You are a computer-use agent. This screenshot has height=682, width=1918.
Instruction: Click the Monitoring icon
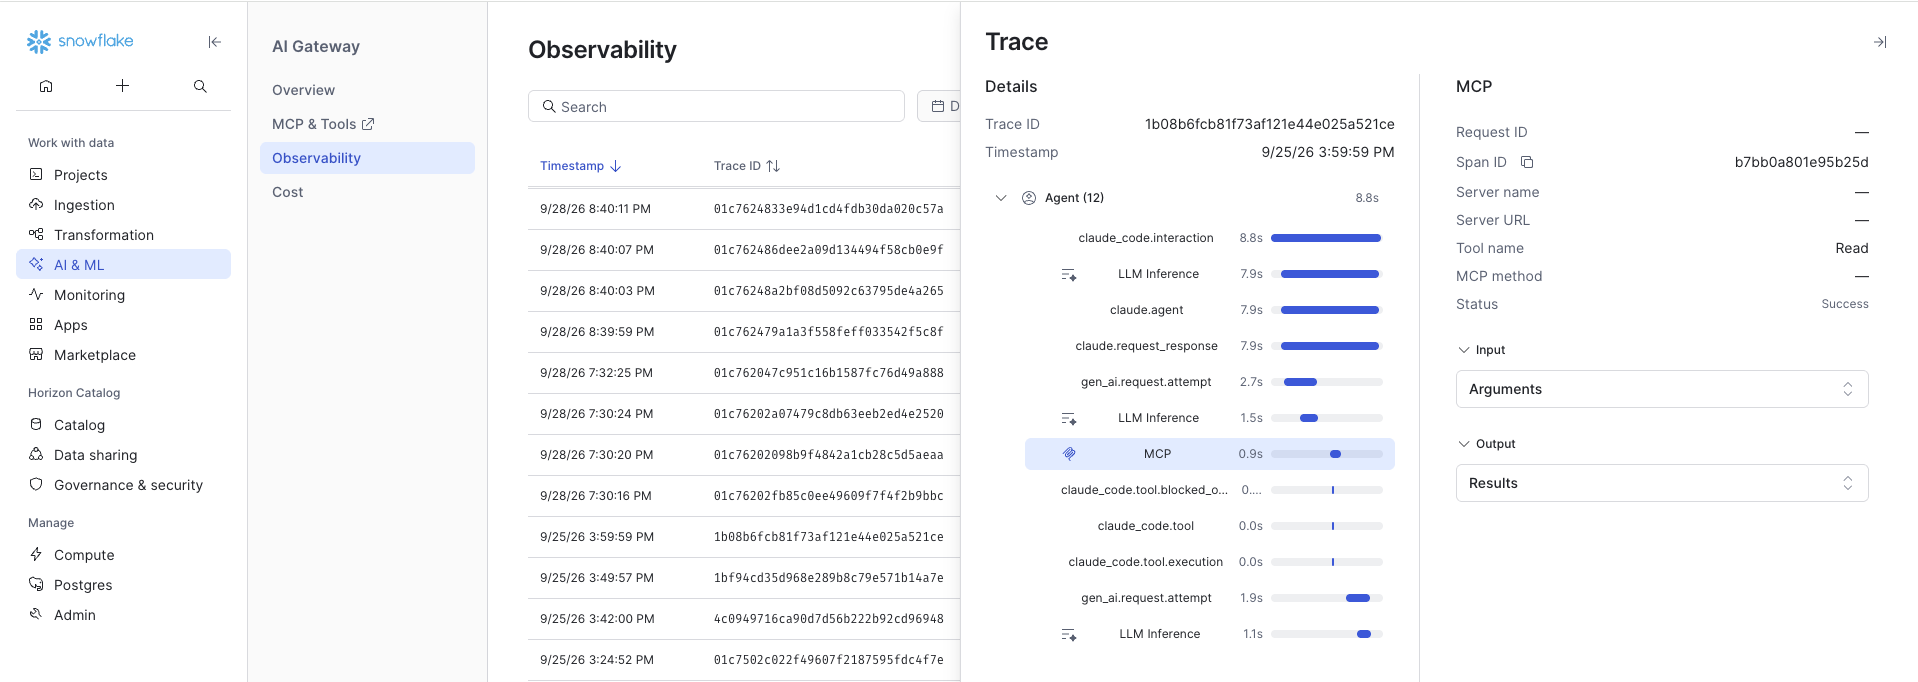coord(36,294)
